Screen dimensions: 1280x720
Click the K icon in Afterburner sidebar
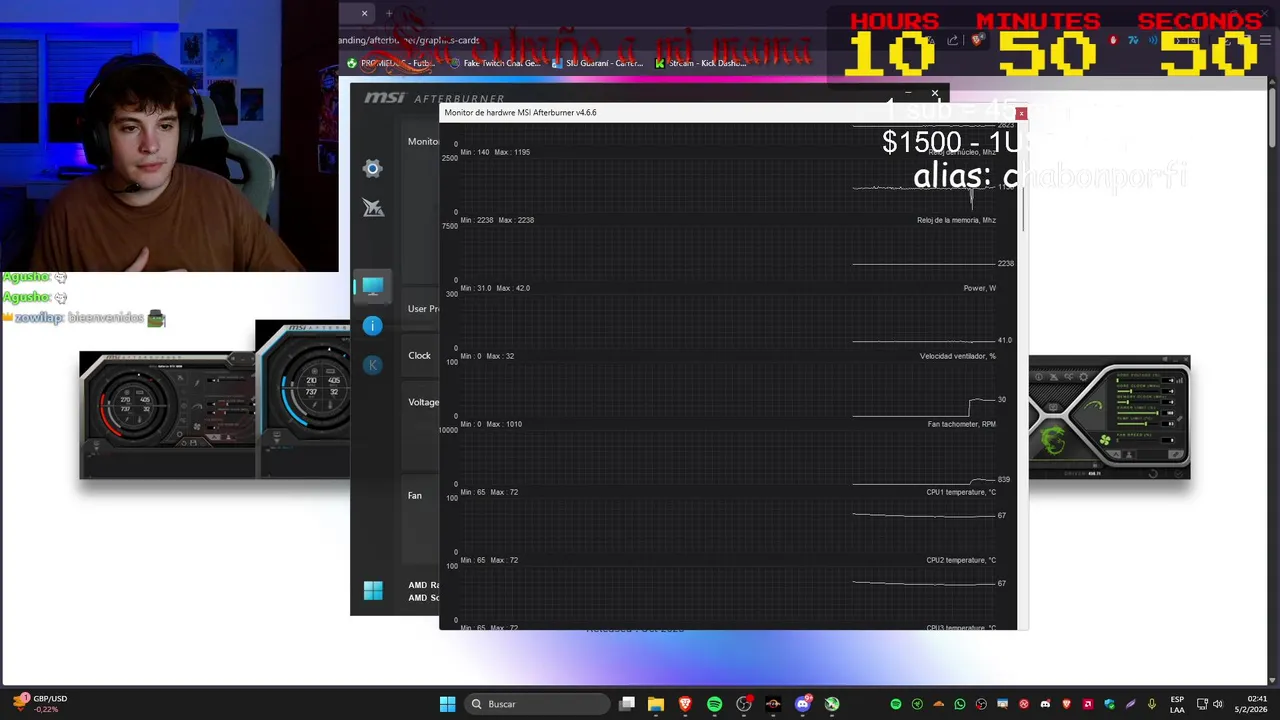372,365
